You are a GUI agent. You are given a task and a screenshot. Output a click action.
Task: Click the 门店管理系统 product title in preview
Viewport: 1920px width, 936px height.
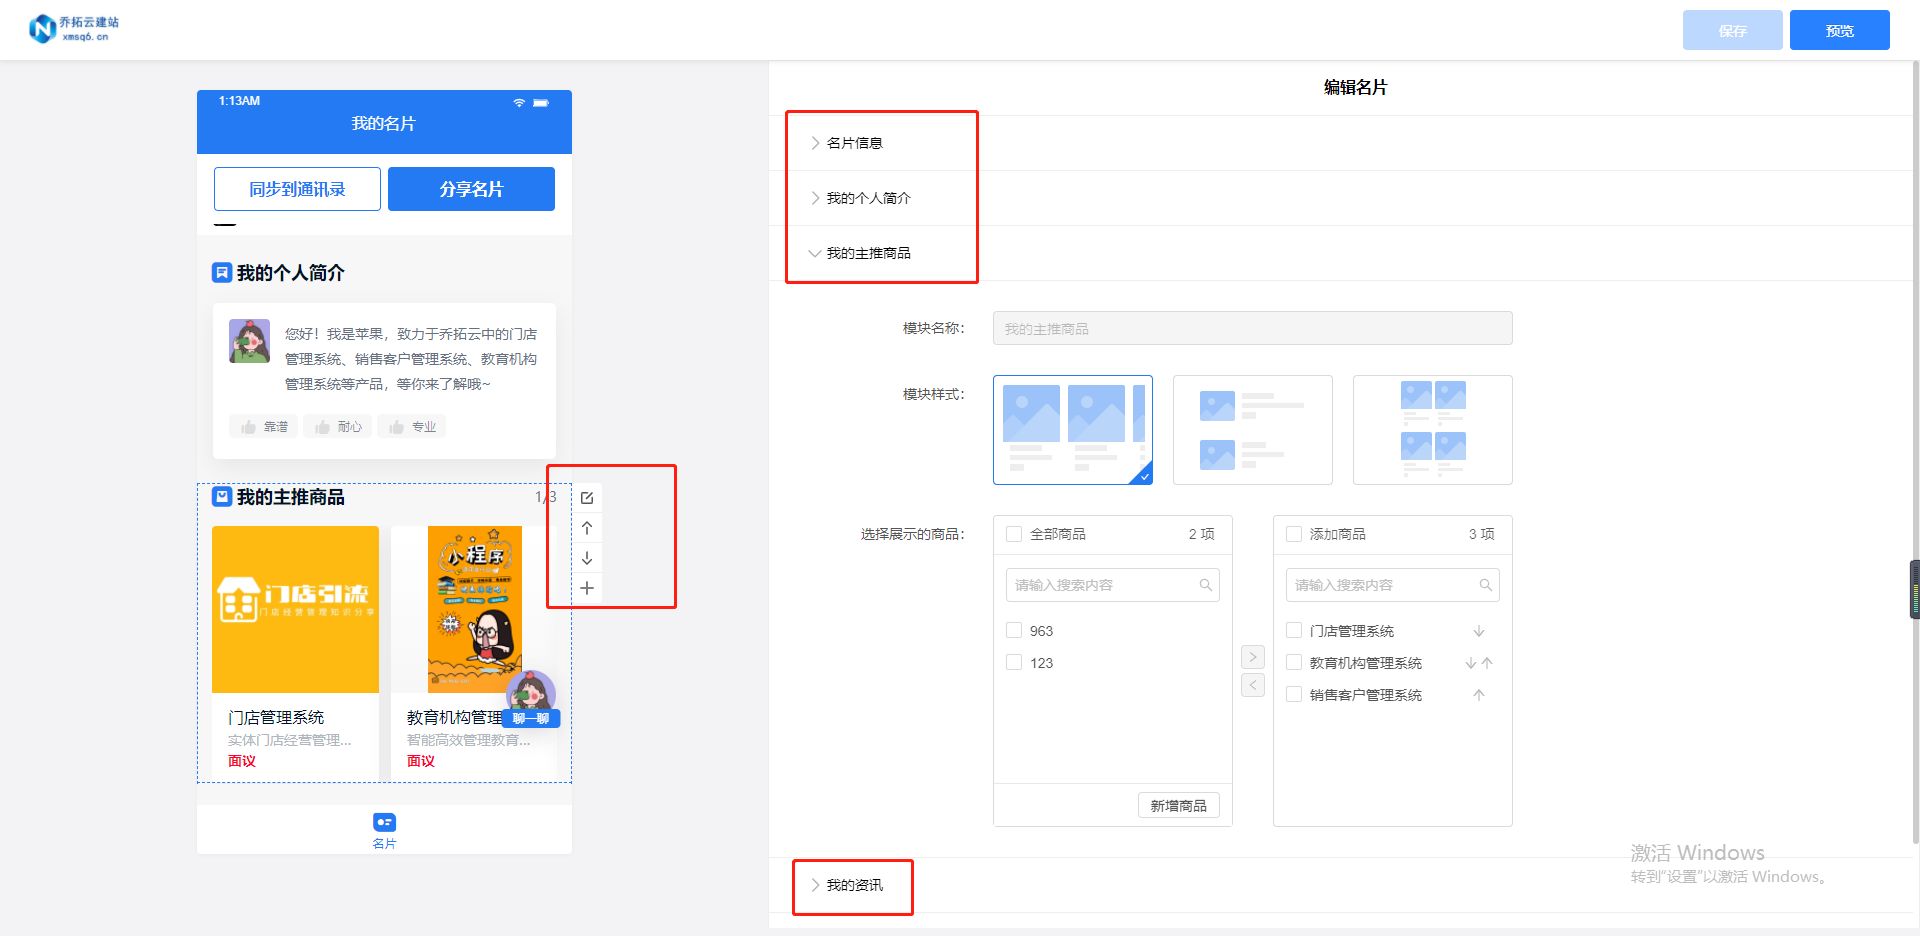[x=276, y=717]
